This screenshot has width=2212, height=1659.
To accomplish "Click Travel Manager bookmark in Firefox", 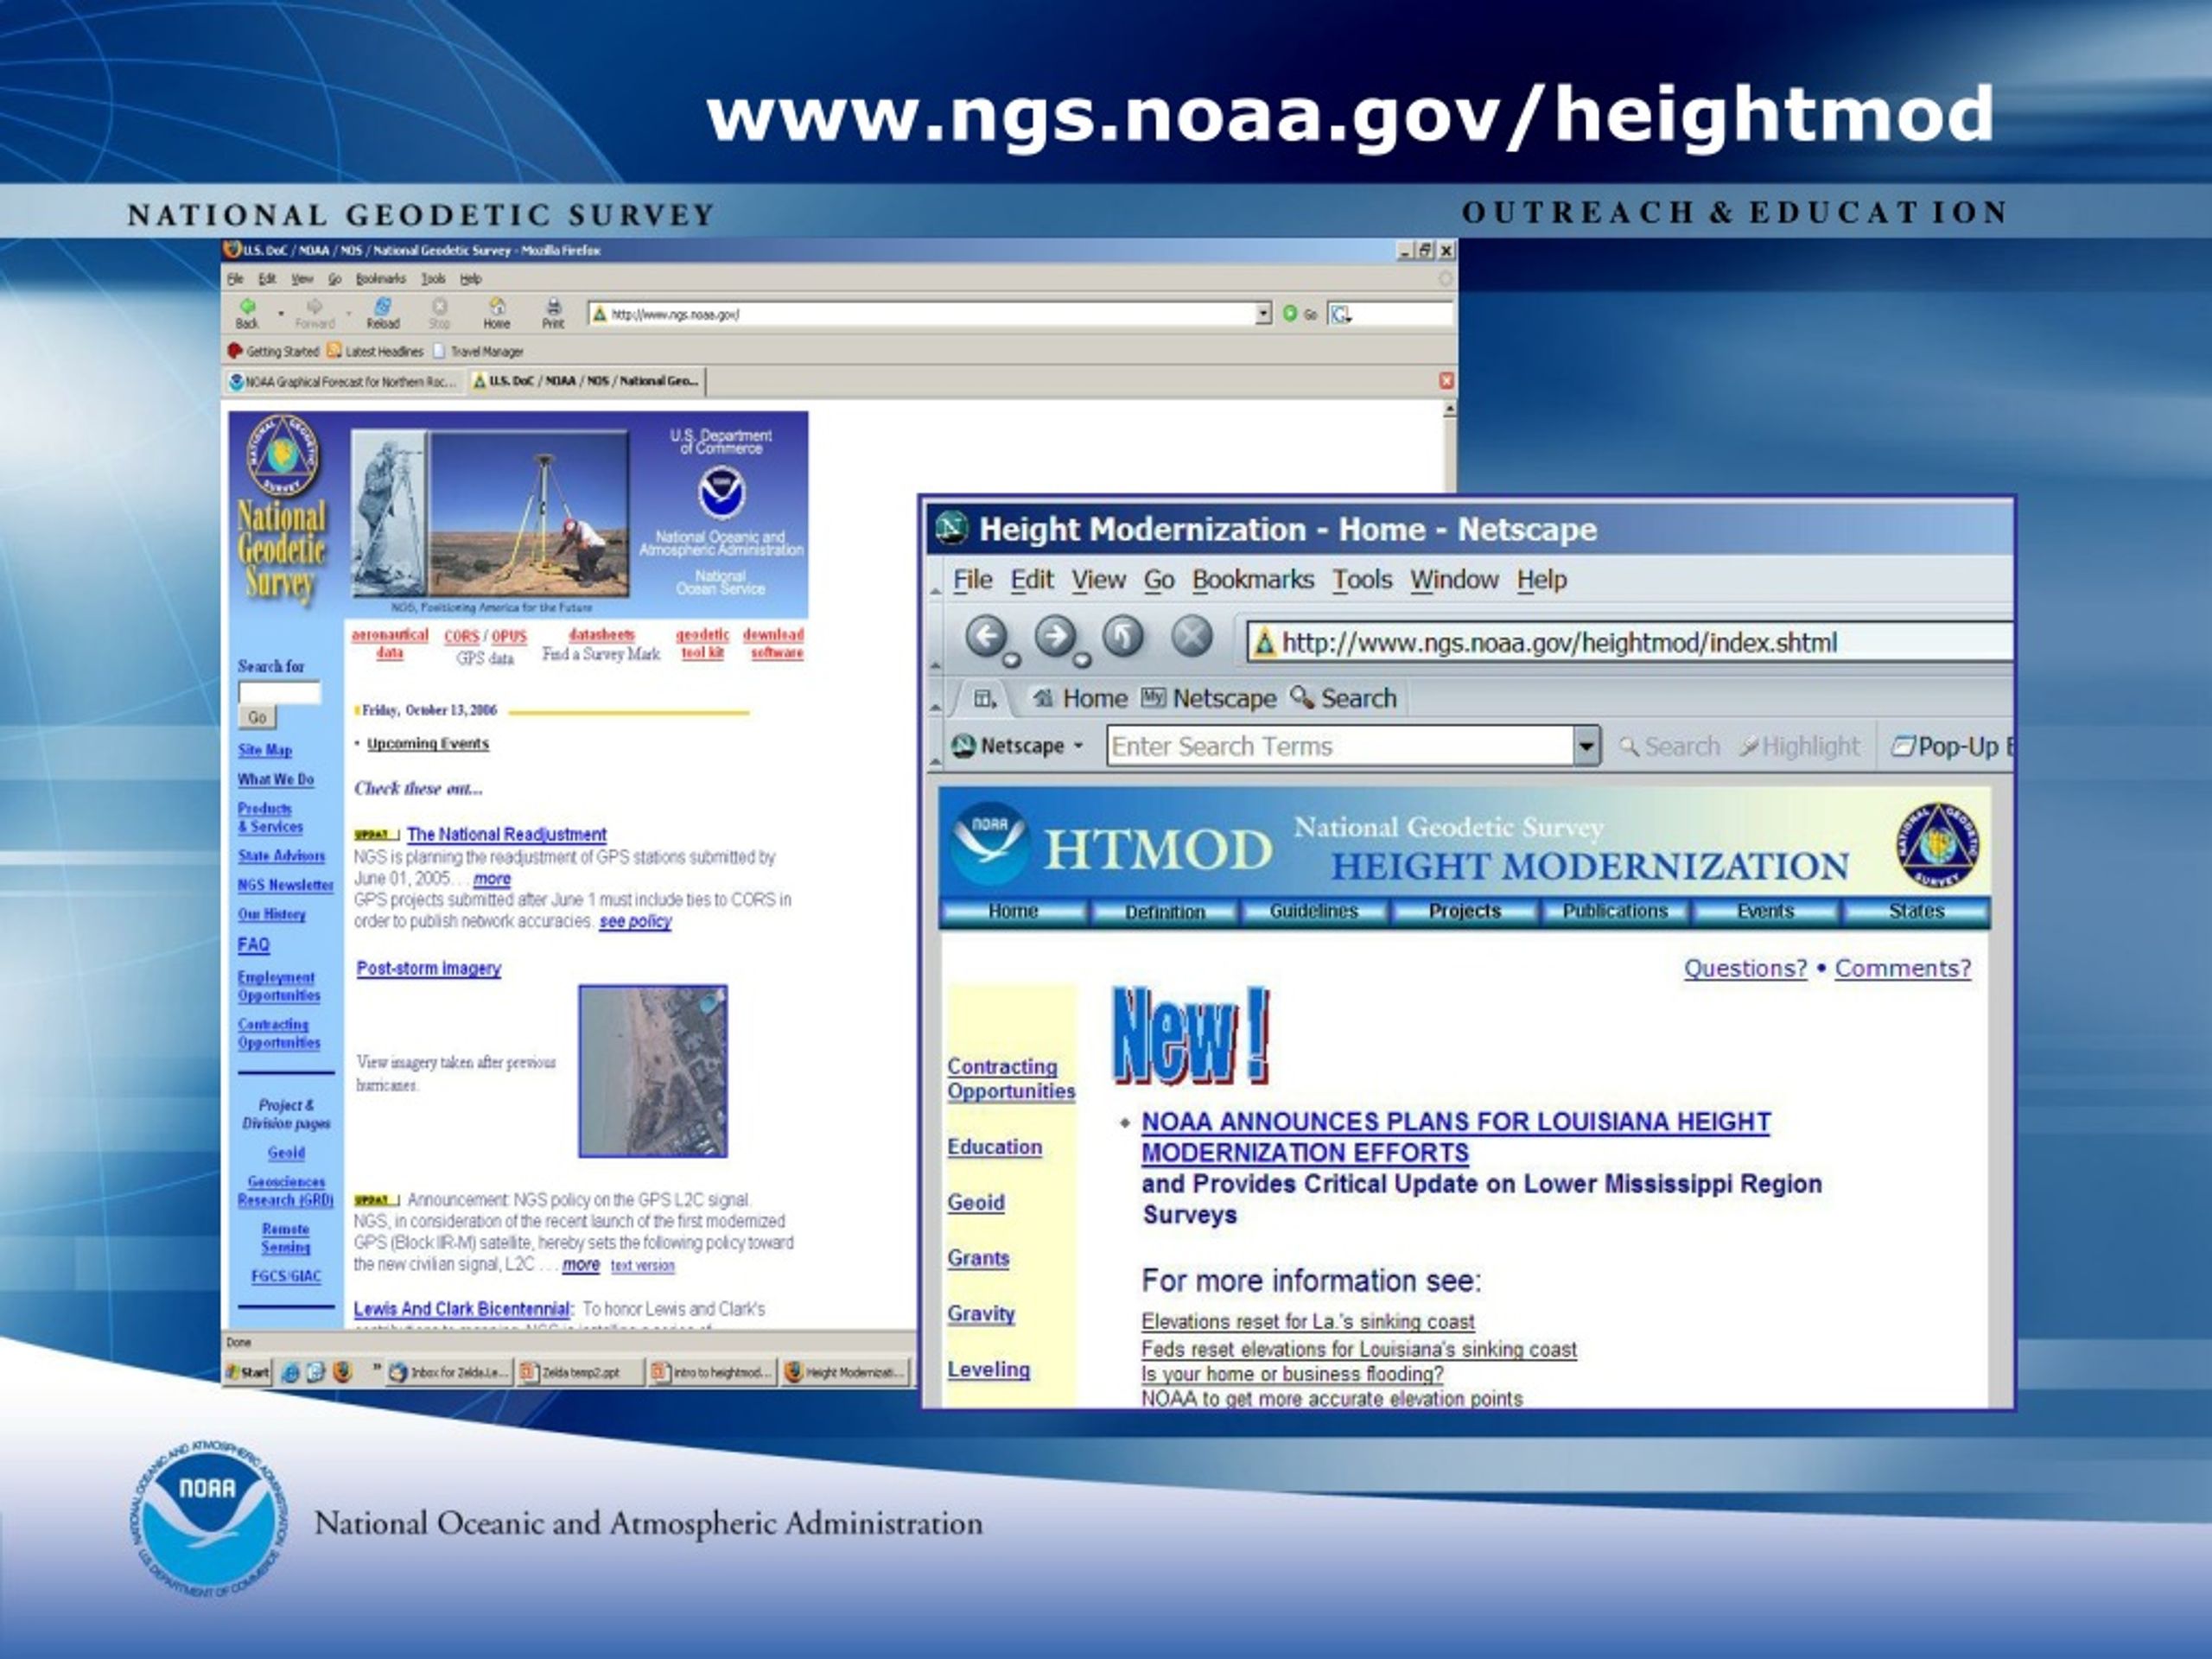I will pyautogui.click(x=478, y=351).
